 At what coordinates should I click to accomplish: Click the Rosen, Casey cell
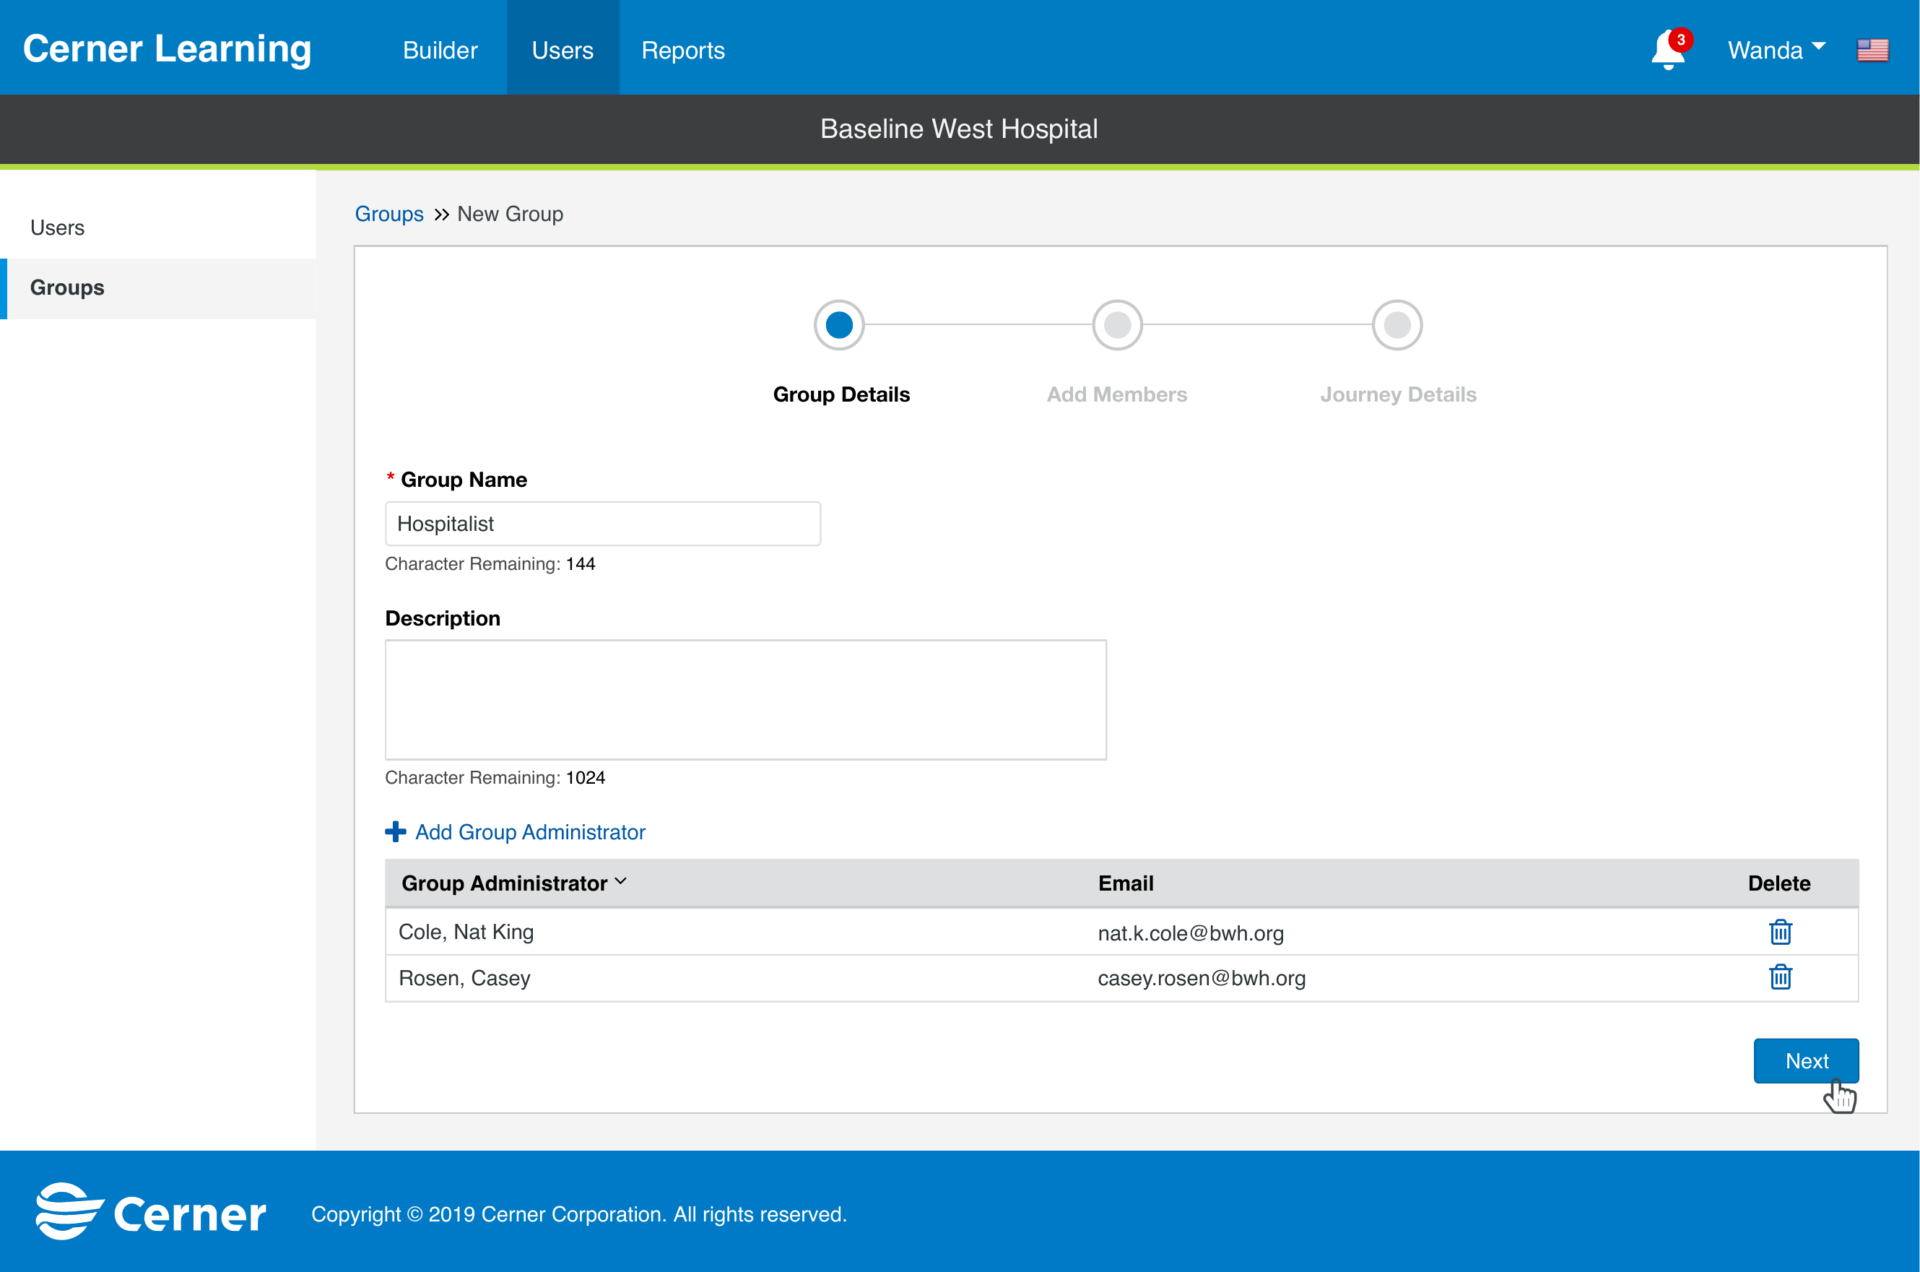pos(464,978)
